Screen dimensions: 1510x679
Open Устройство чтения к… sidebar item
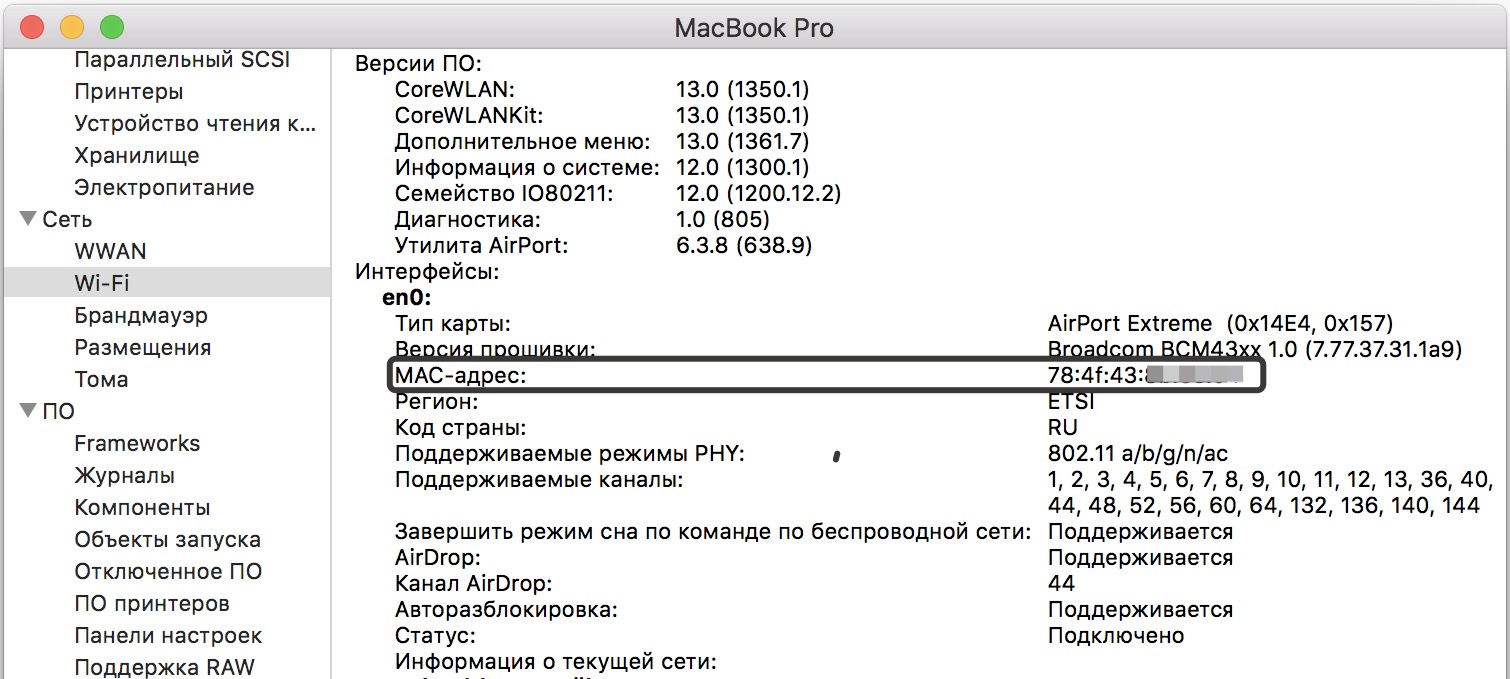point(195,124)
